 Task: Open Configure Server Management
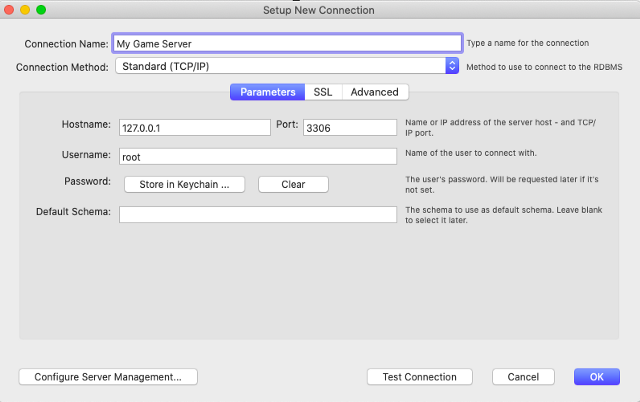coord(108,377)
